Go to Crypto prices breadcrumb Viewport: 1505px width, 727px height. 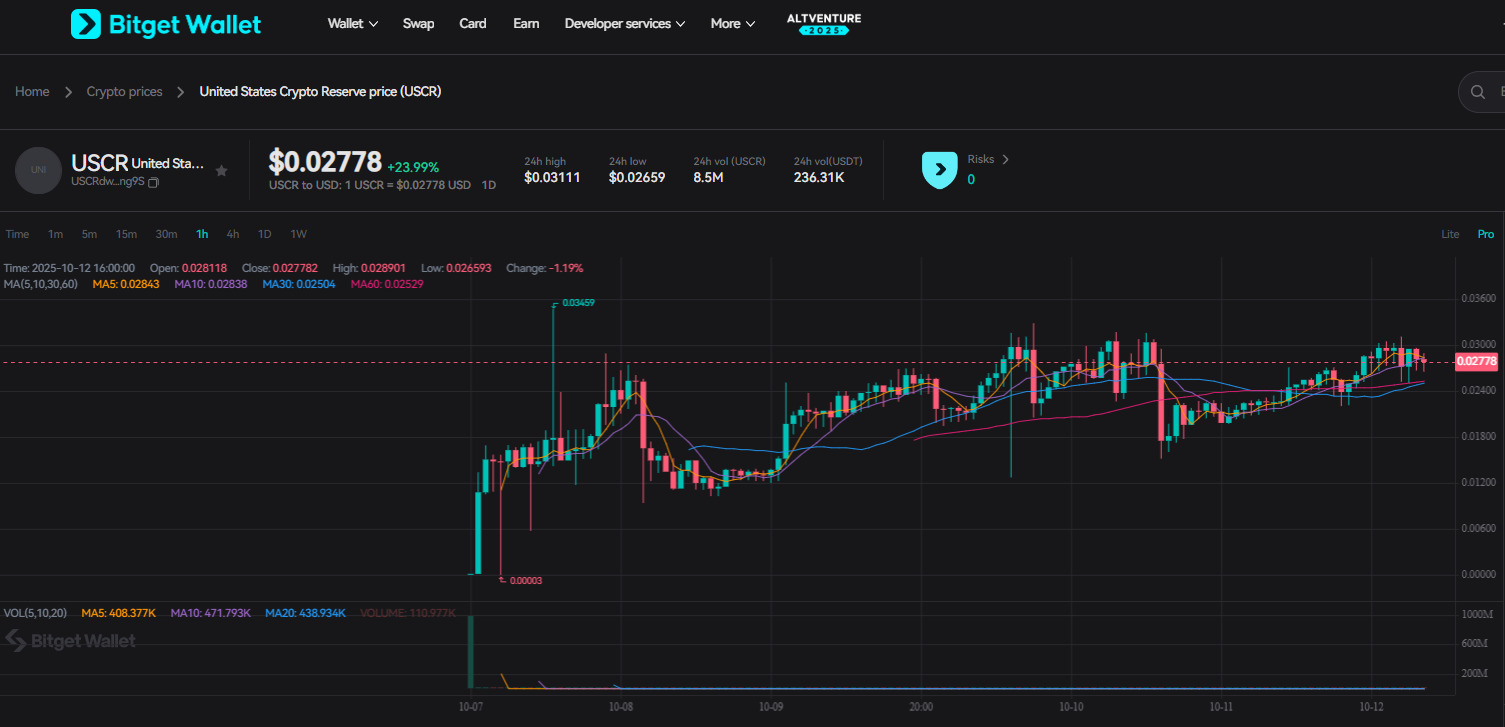124,92
